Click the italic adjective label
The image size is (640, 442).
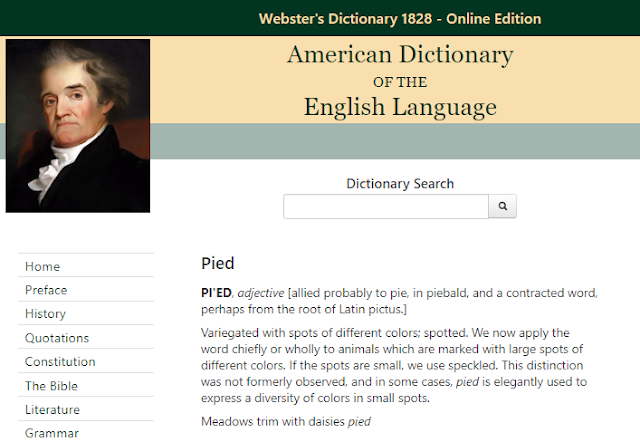point(261,293)
